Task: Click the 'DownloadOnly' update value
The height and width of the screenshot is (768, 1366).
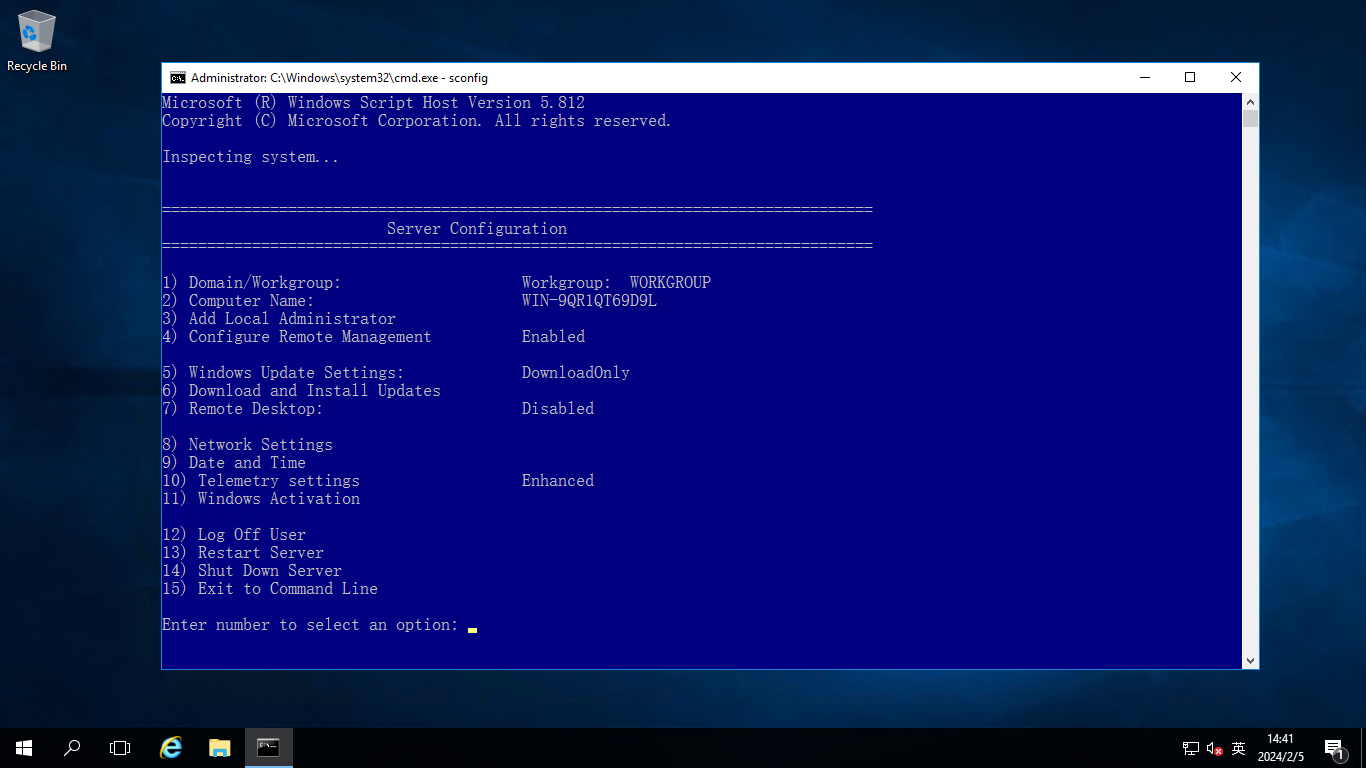Action: click(576, 373)
